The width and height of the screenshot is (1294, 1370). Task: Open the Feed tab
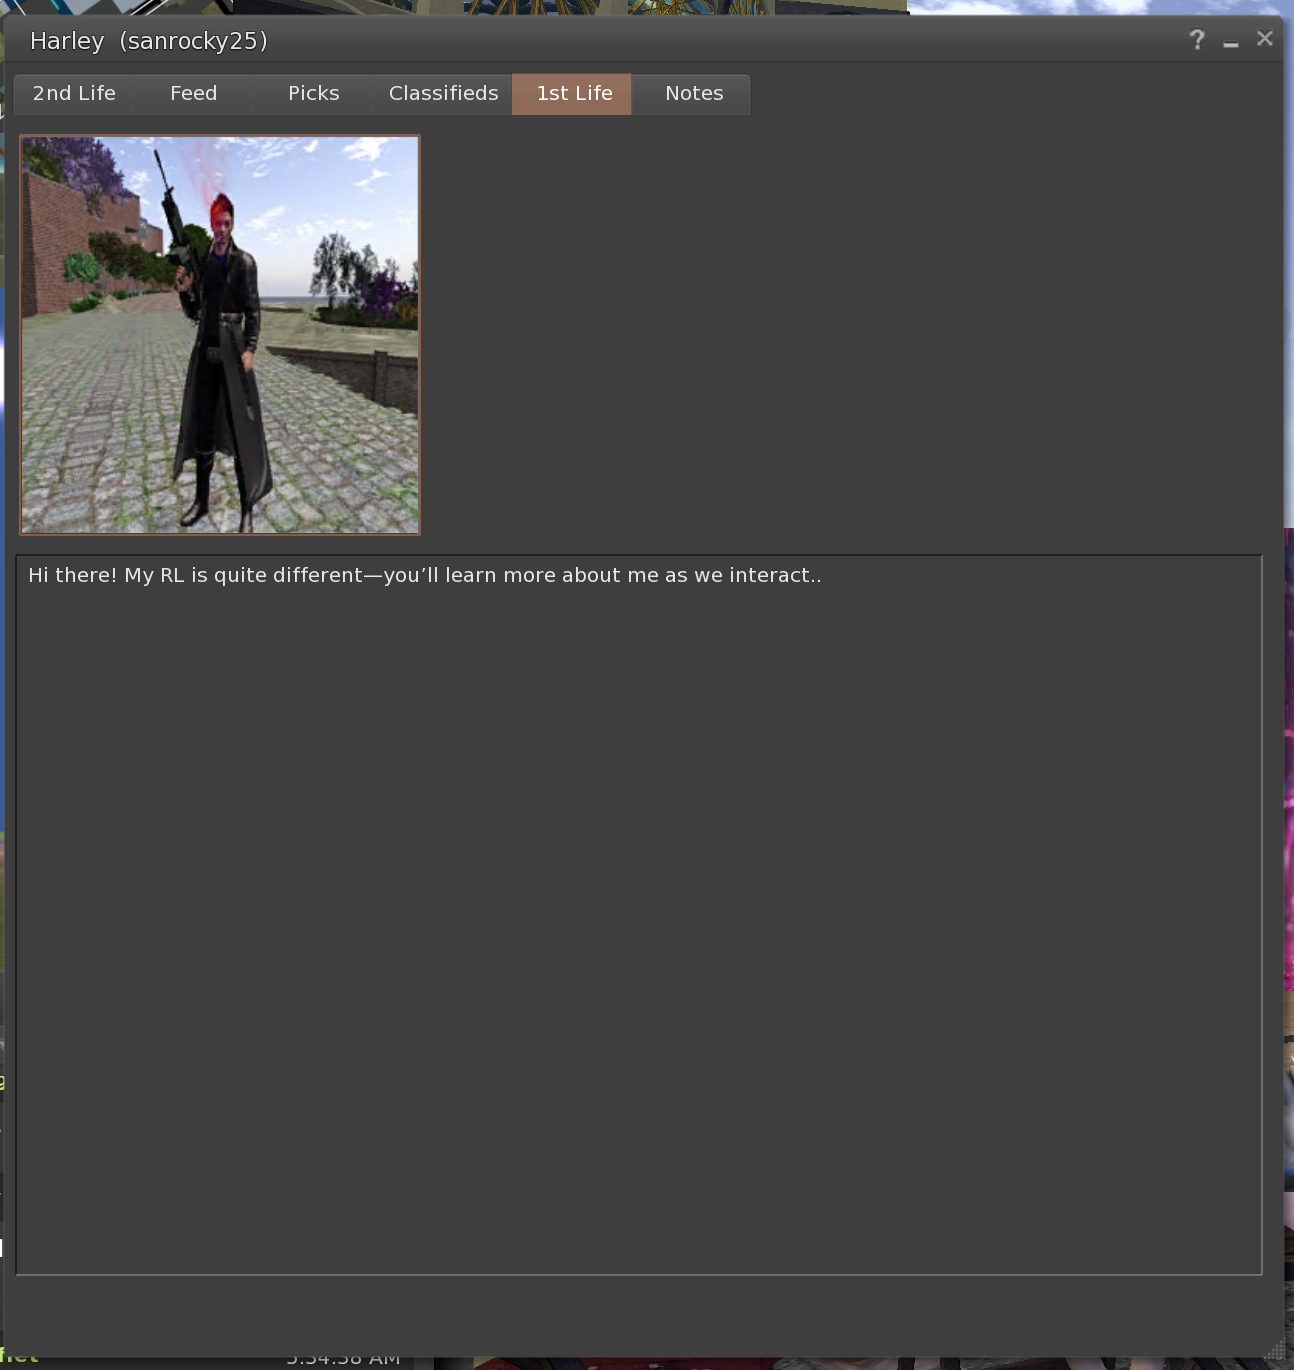192,93
